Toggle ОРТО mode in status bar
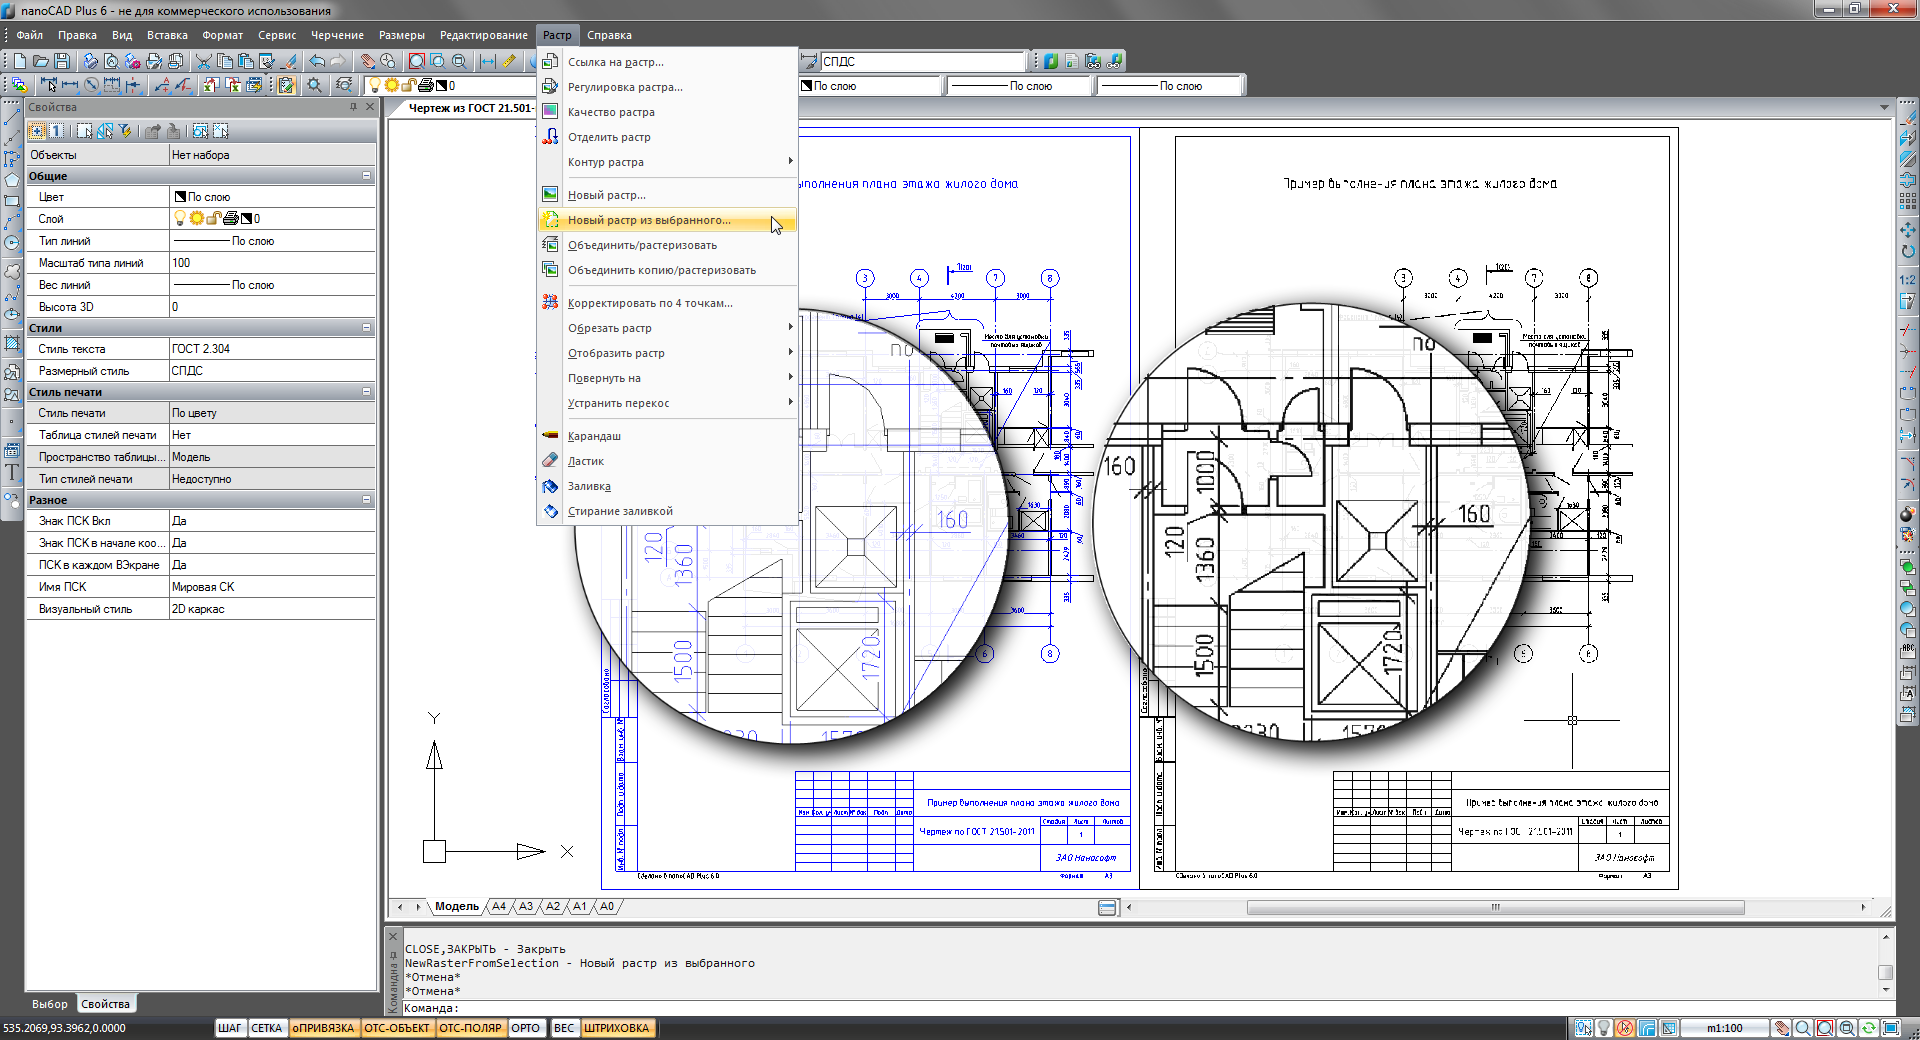 coord(525,1028)
